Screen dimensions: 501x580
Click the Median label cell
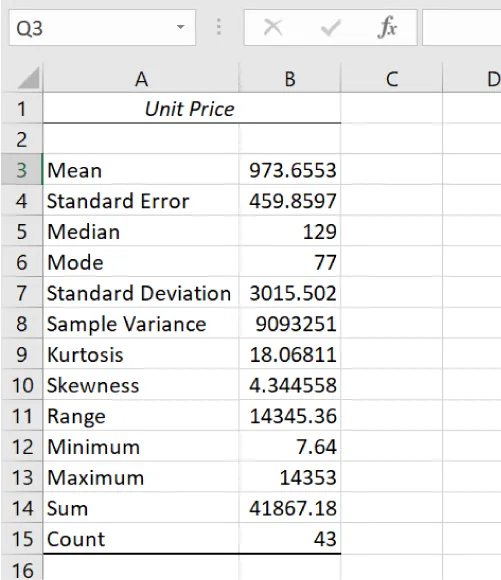141,231
